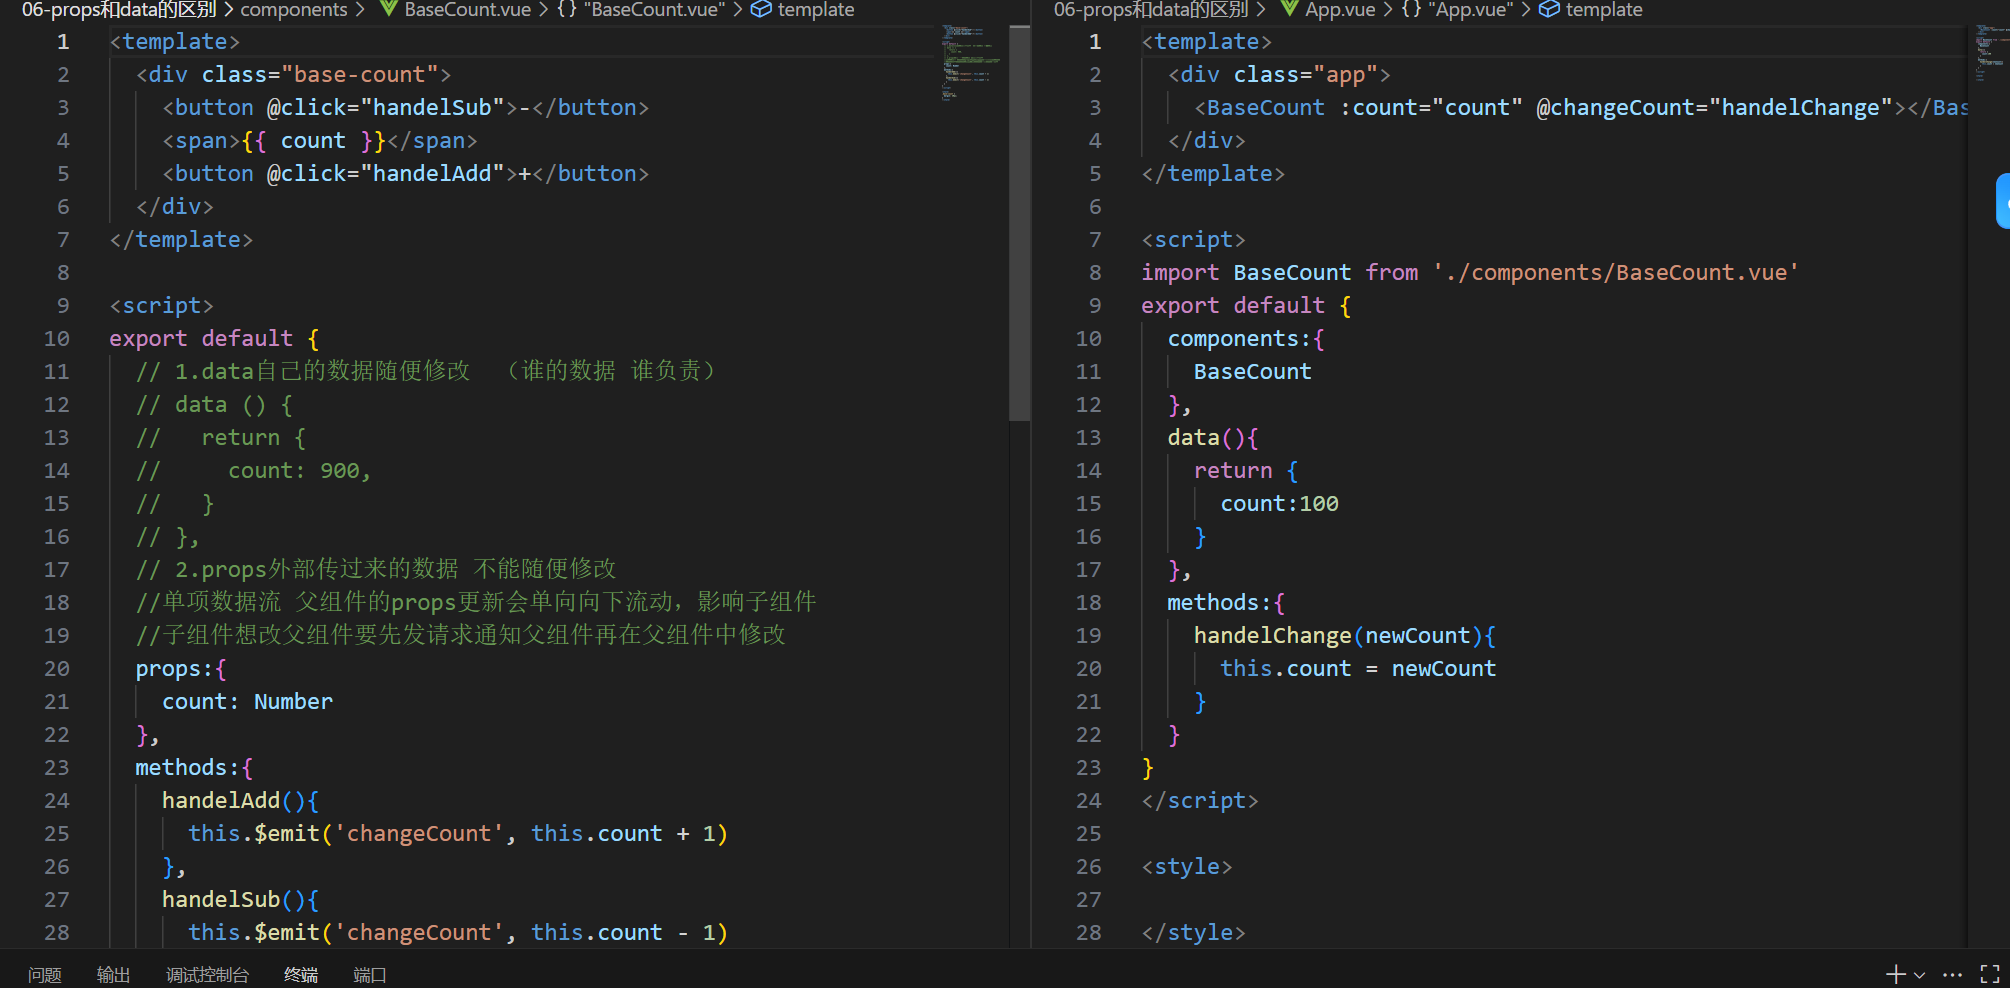Open left pane '06-props和data的区别' folder breadcrumb
2010x988 pixels.
[x=119, y=9]
